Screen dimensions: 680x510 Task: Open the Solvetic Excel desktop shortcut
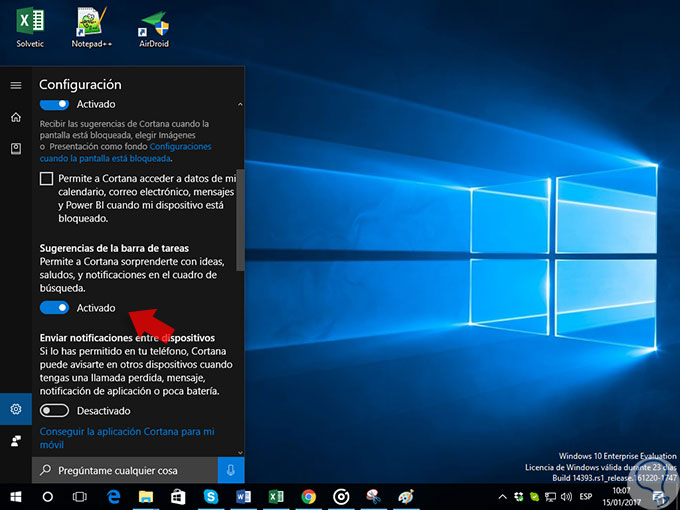point(30,28)
